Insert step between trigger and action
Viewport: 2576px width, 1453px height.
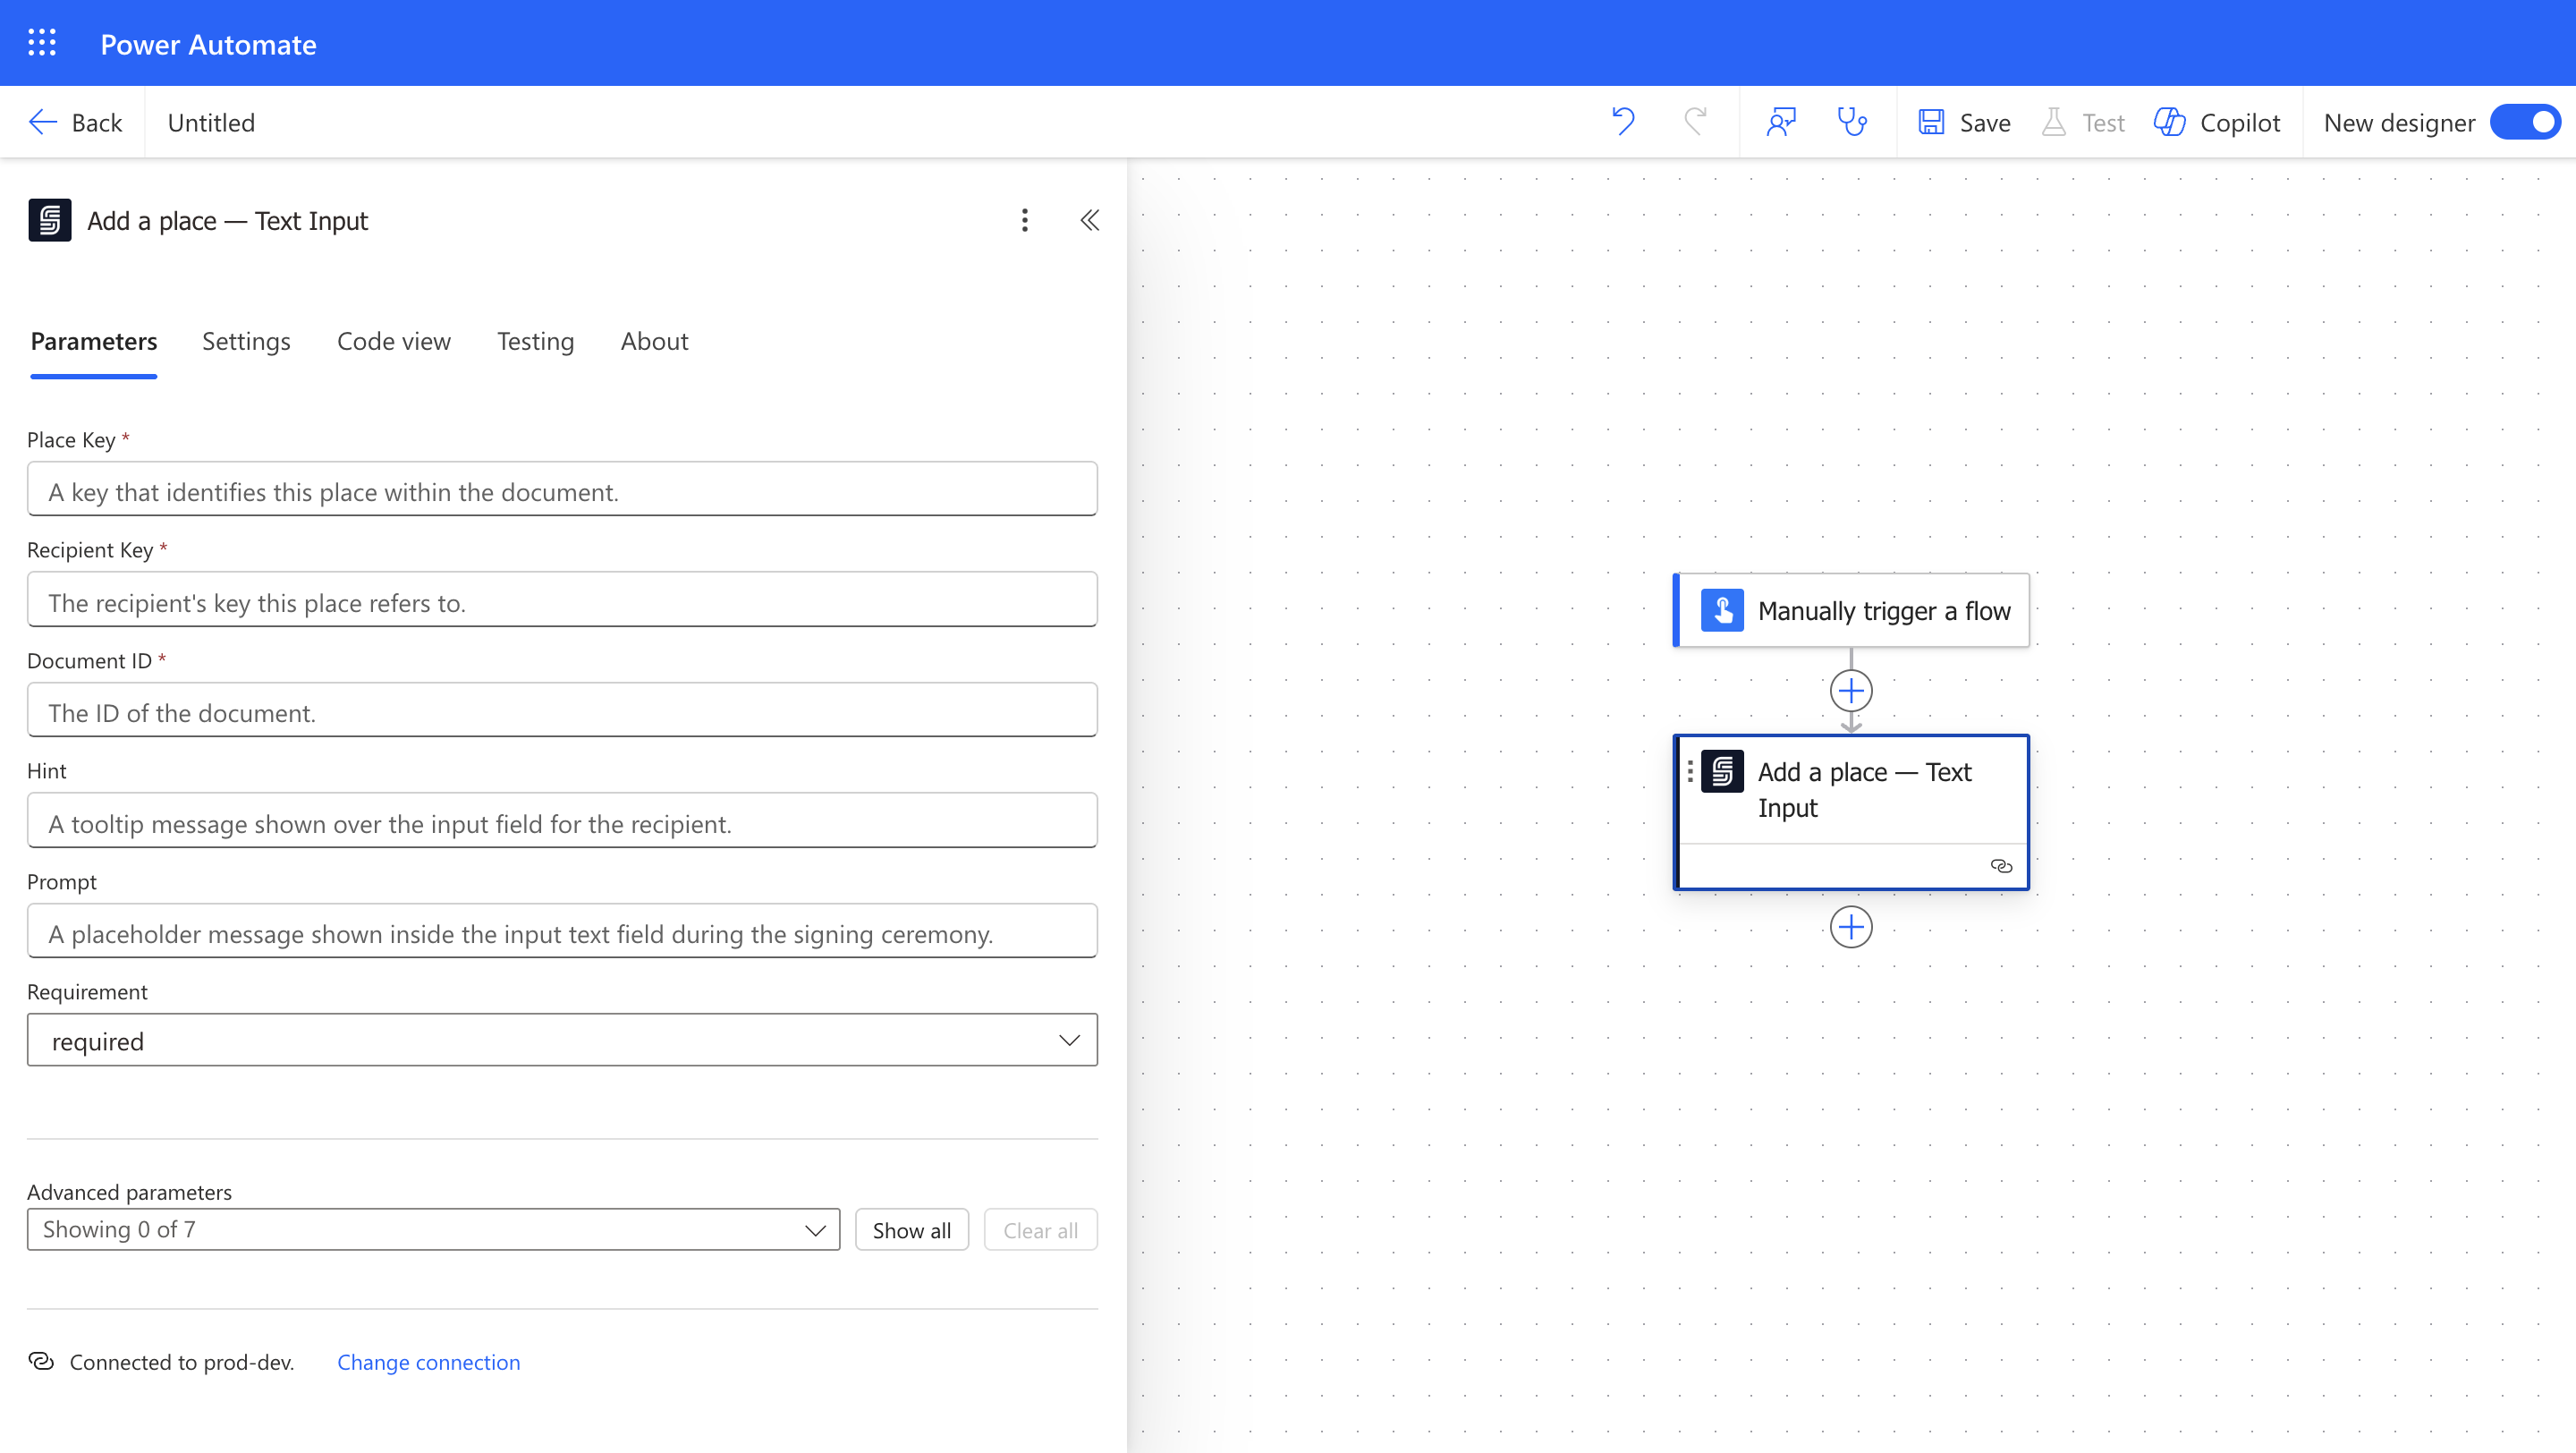[x=1850, y=691]
